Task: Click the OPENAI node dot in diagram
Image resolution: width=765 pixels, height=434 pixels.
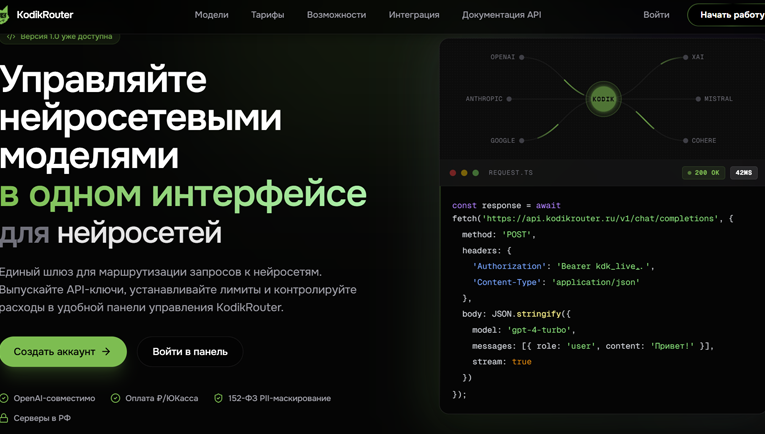Action: tap(522, 57)
